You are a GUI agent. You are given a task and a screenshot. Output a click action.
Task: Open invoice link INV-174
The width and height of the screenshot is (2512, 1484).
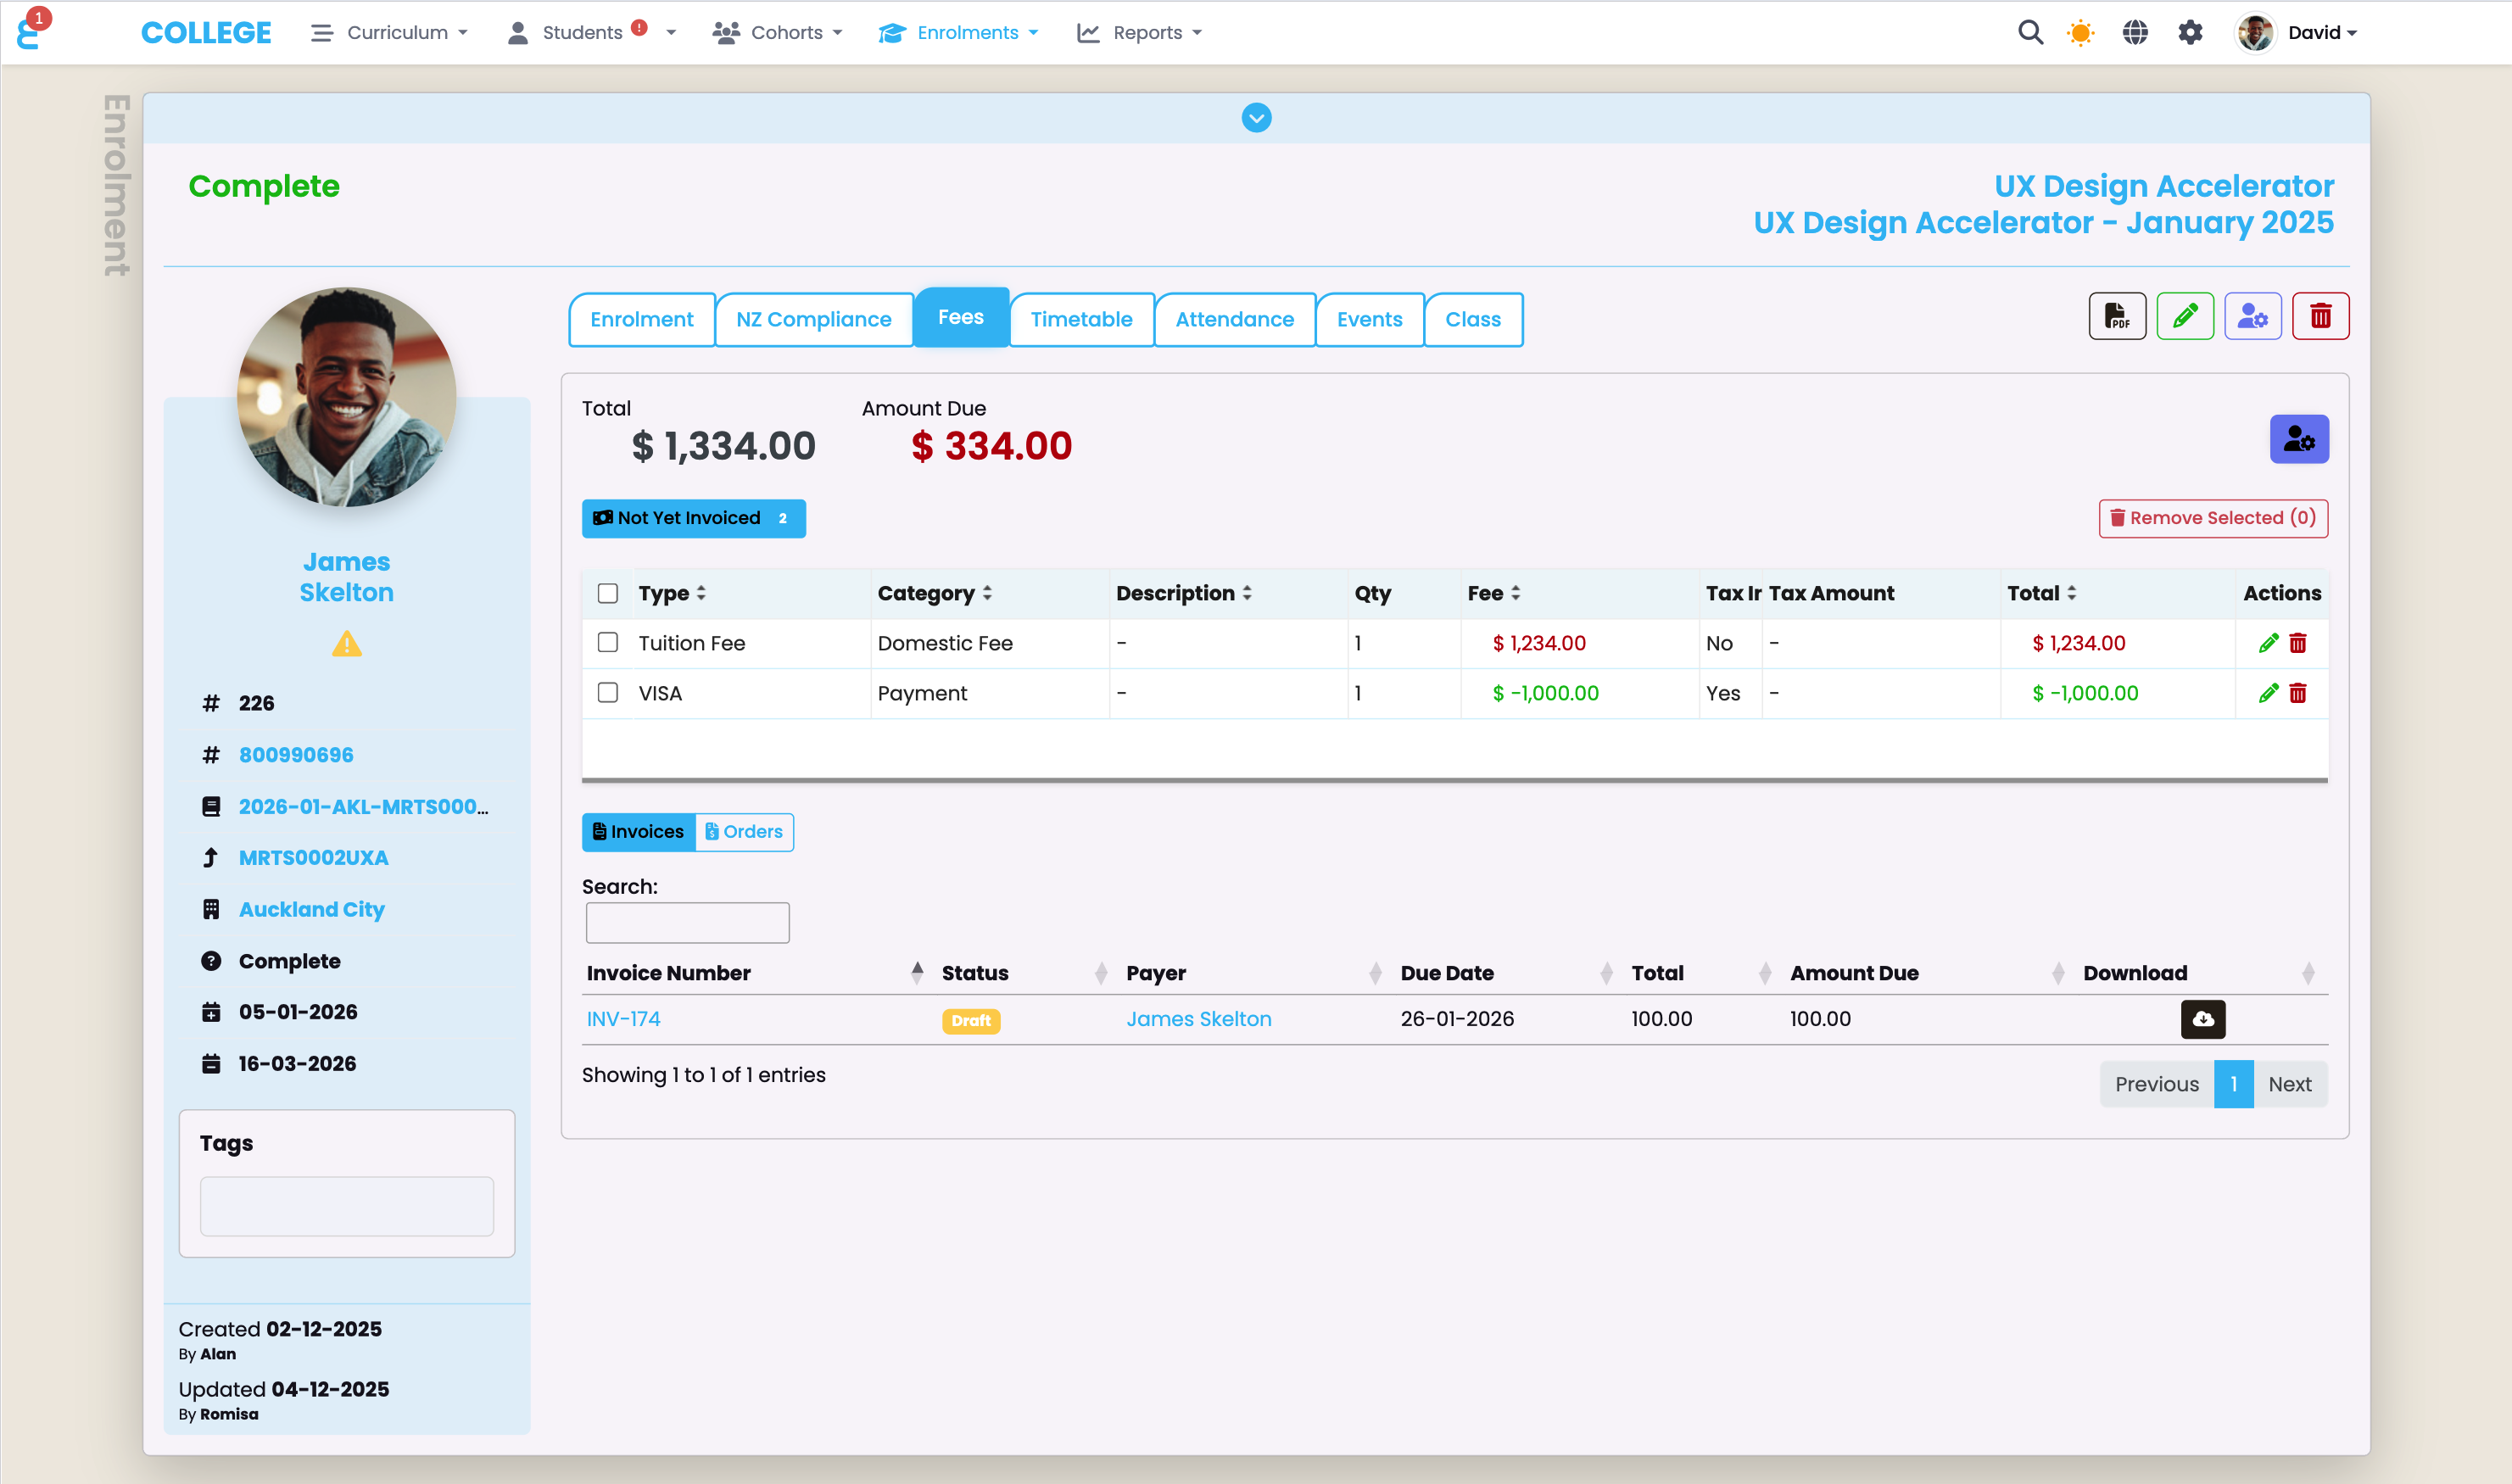click(x=623, y=1019)
